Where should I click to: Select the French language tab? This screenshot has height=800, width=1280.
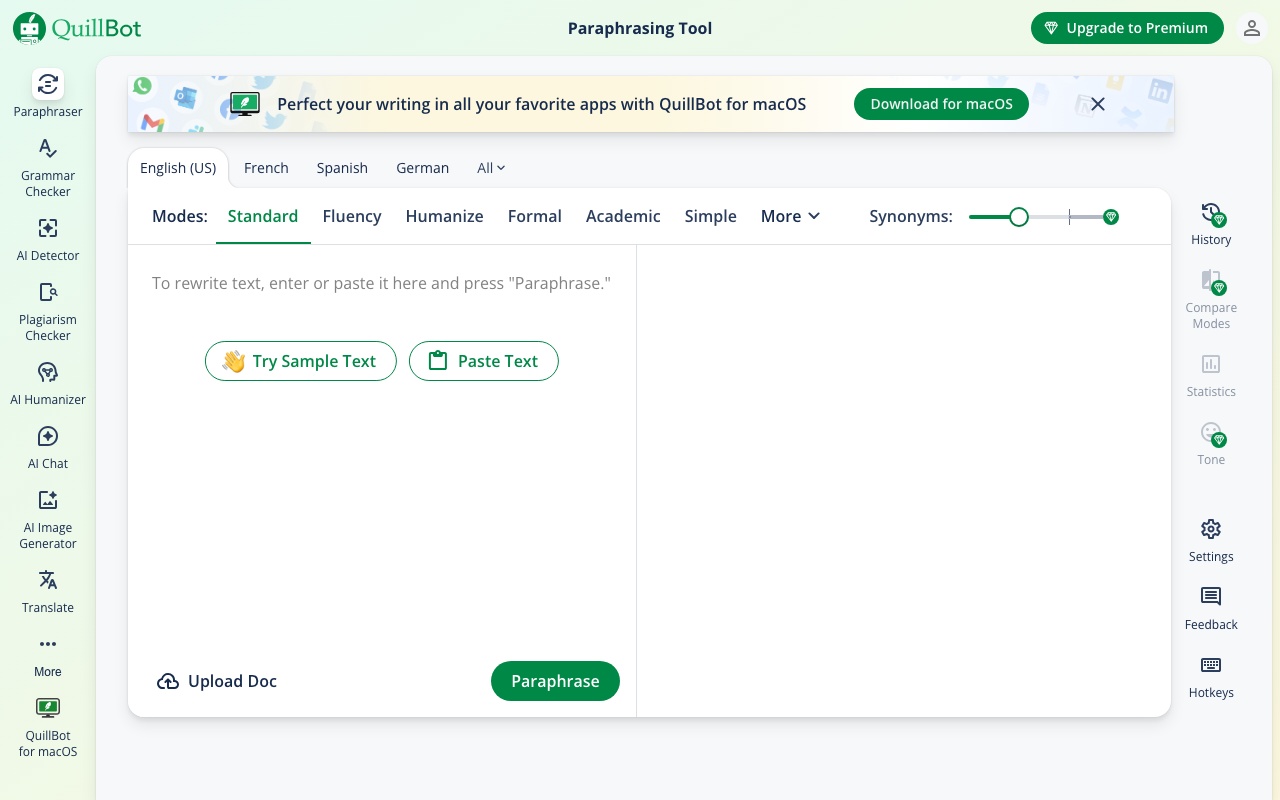click(x=266, y=168)
